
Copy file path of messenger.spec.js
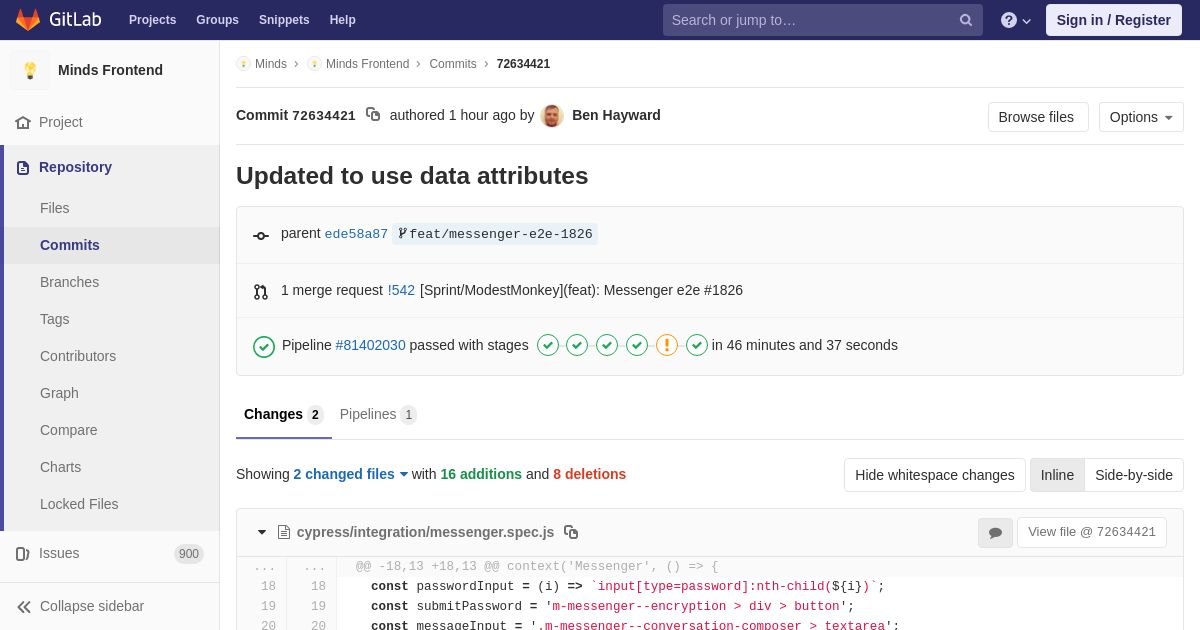click(x=571, y=532)
